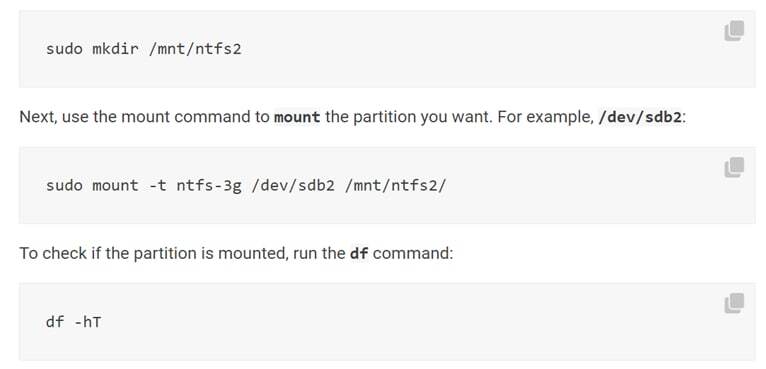This screenshot has height=369, width=766.
Task: Copy the sudo mount ntfs-3g command
Action: (734, 167)
